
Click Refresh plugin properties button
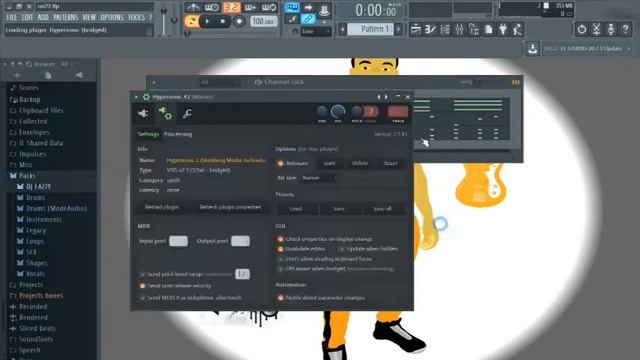(x=230, y=207)
